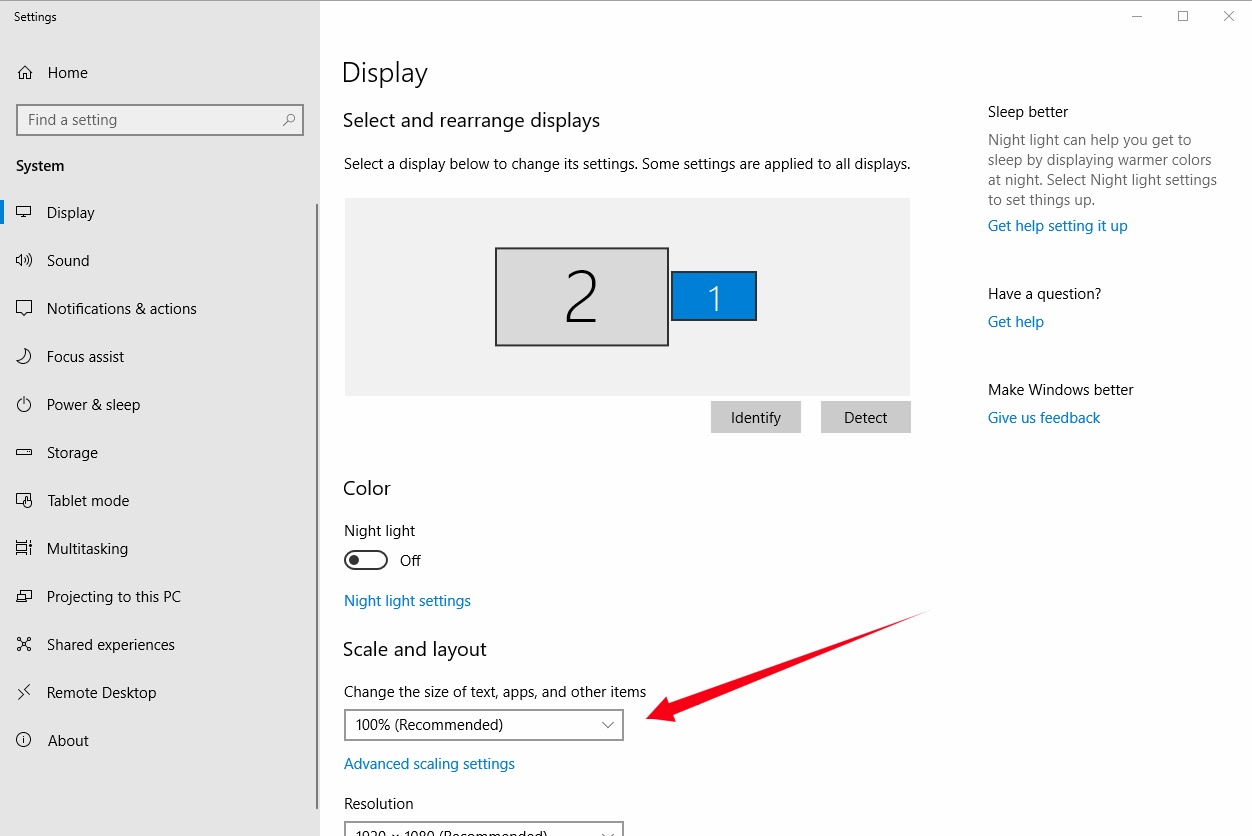Click the Multitasking icon

pos(25,549)
